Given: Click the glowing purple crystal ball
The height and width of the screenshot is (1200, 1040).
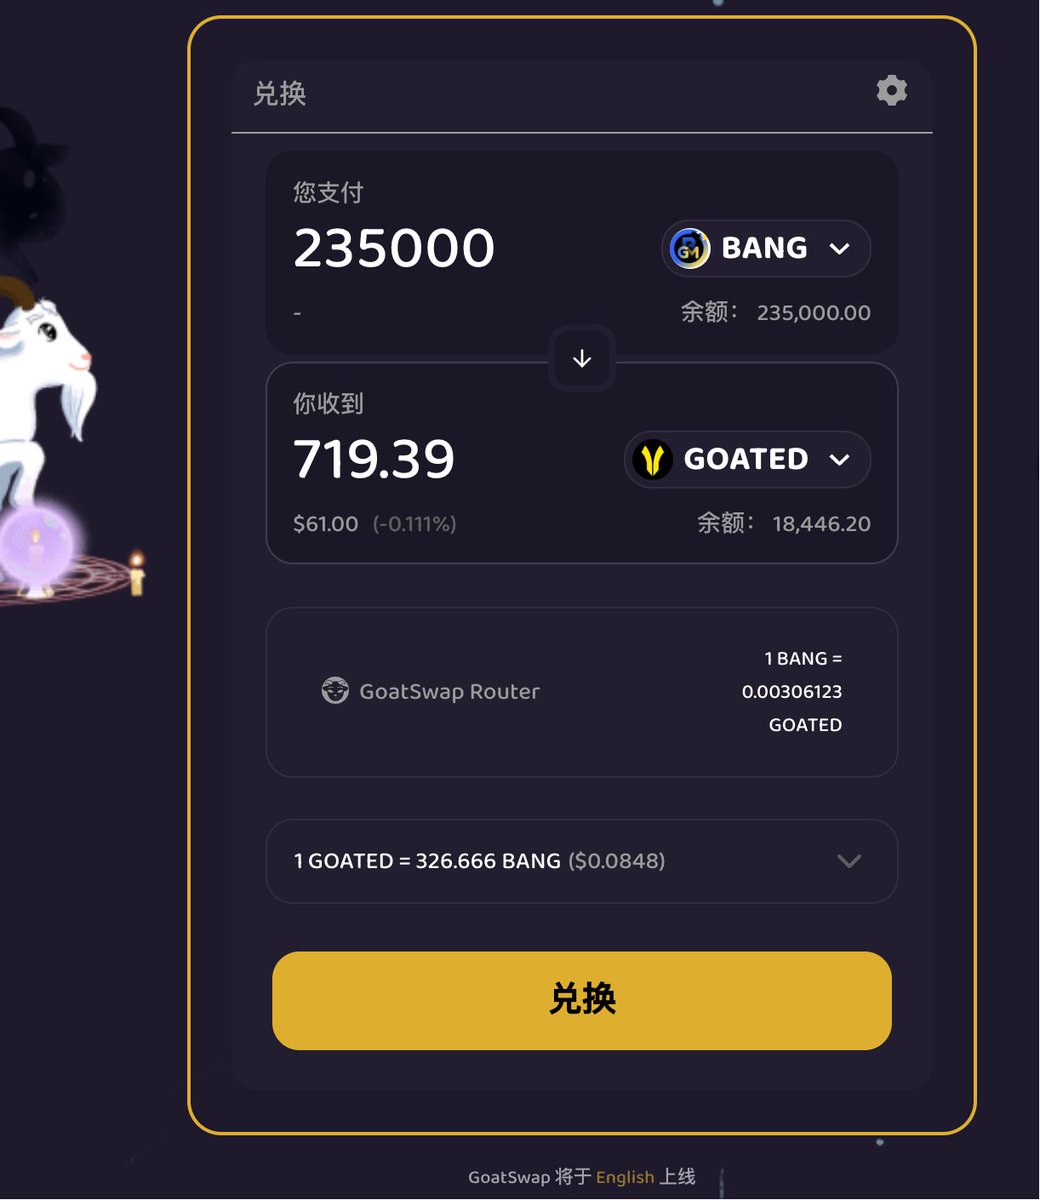Looking at the screenshot, I should point(37,546).
